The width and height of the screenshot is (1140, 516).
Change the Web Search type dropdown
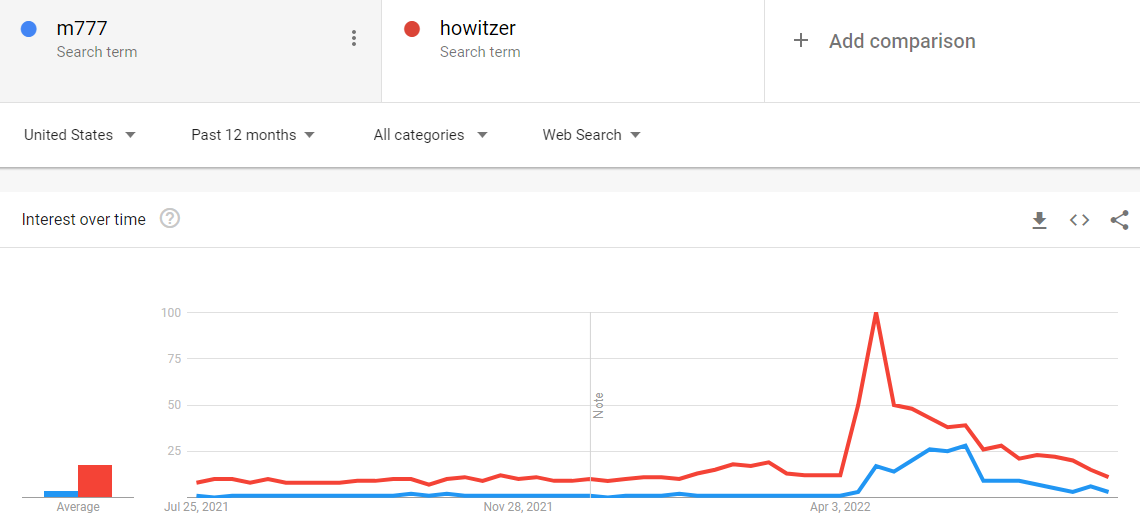[591, 134]
